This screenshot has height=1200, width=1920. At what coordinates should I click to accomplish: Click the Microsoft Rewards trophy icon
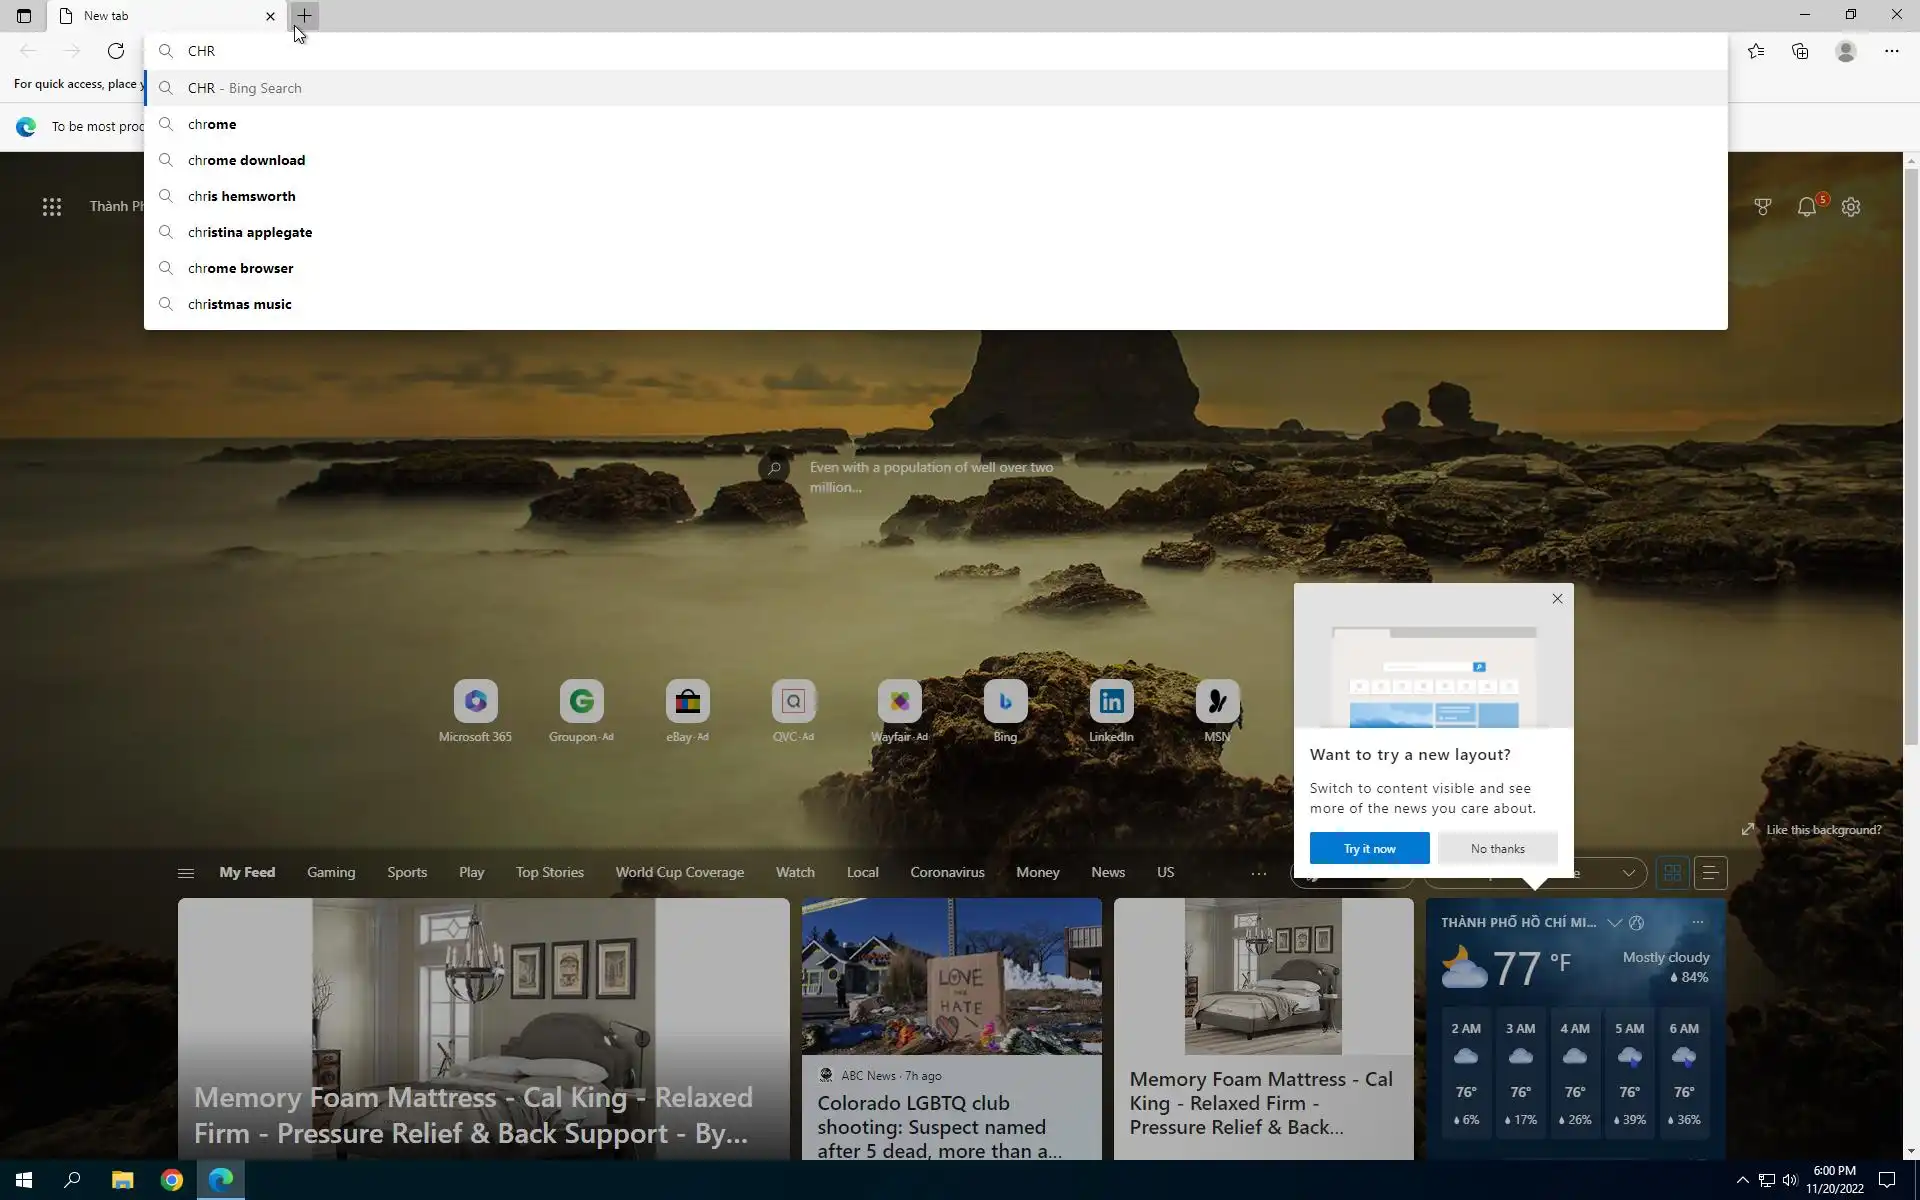1763,207
